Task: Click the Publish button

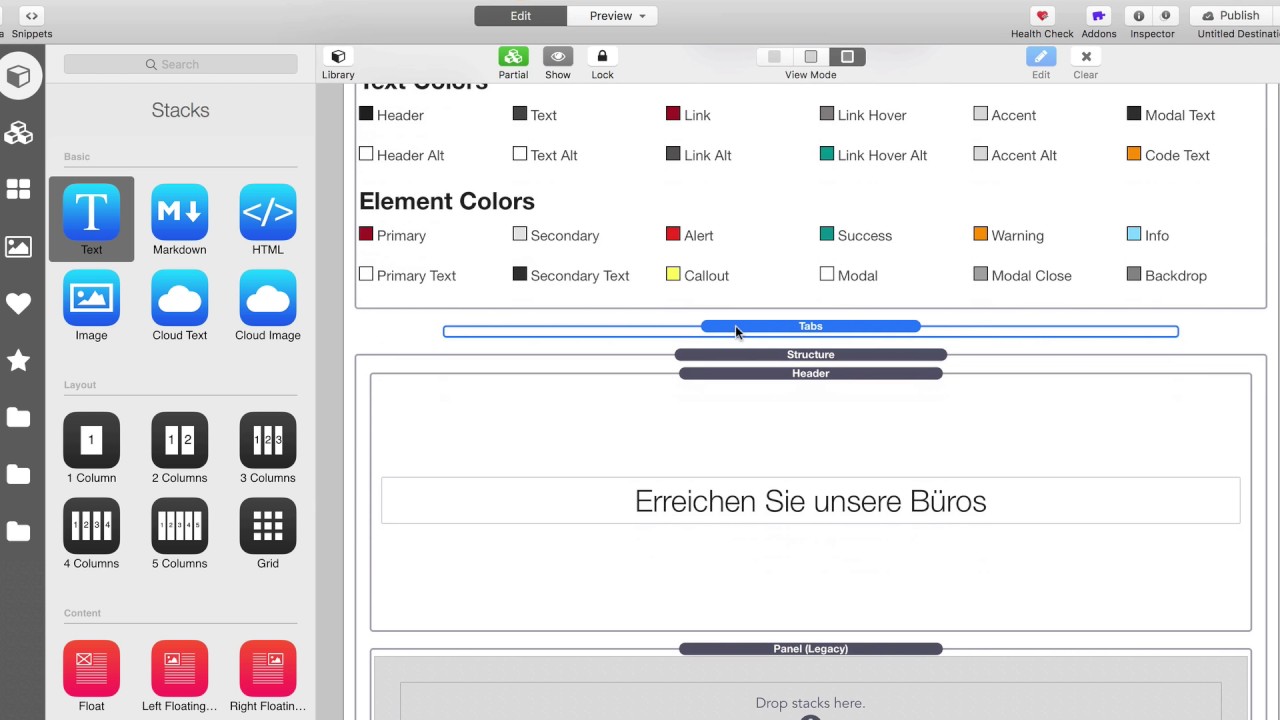Action: click(x=1231, y=16)
